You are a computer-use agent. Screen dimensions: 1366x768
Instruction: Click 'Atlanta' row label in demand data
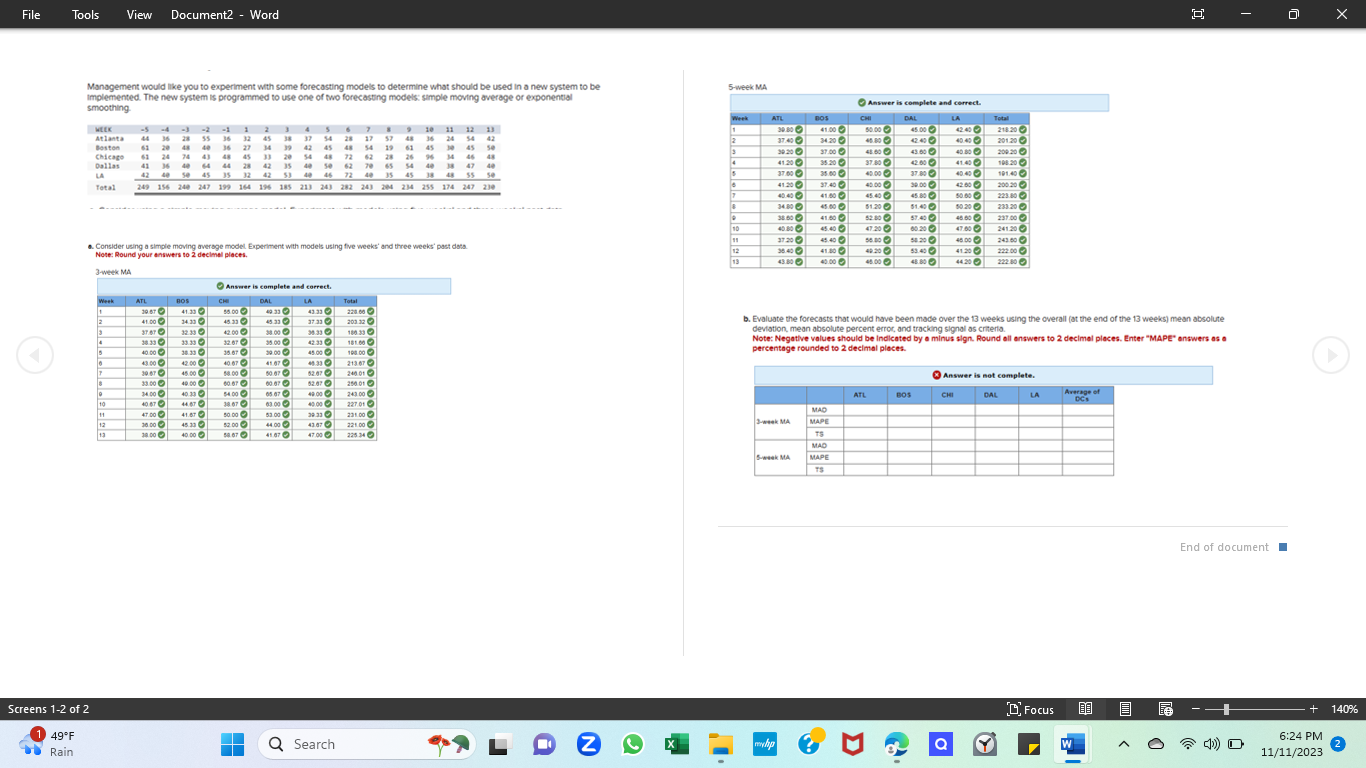(x=108, y=138)
